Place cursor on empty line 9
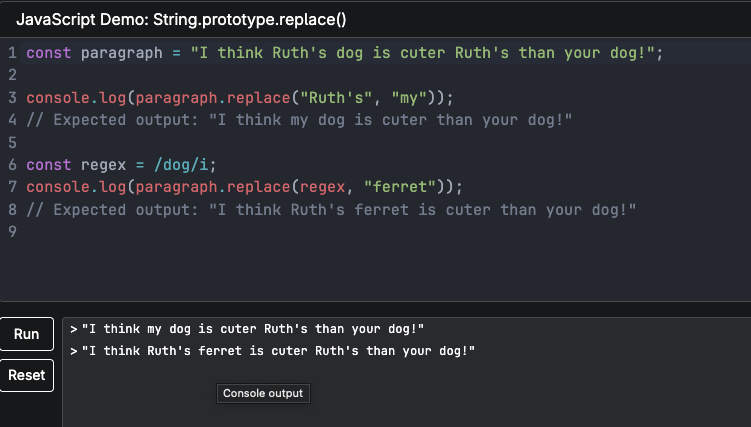The height and width of the screenshot is (427, 751). click(300, 232)
